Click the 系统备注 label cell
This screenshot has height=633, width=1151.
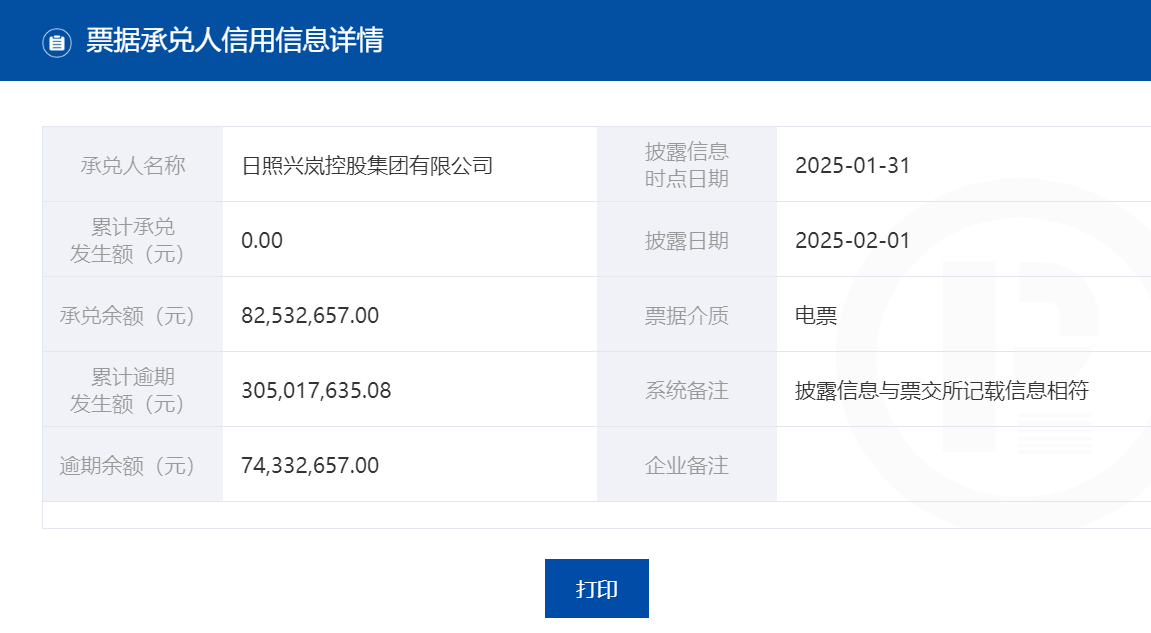[x=686, y=390]
